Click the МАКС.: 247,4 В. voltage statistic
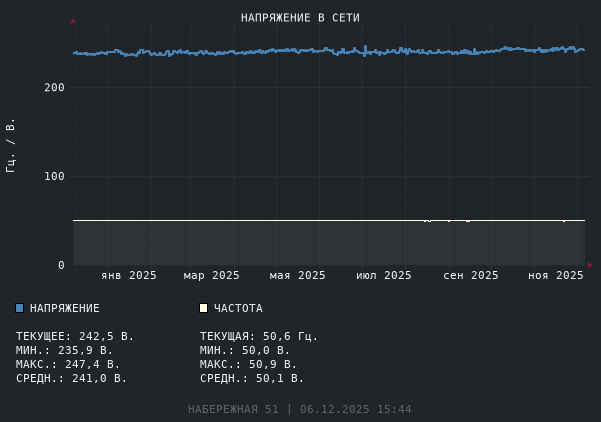The width and height of the screenshot is (601, 422). 68,364
